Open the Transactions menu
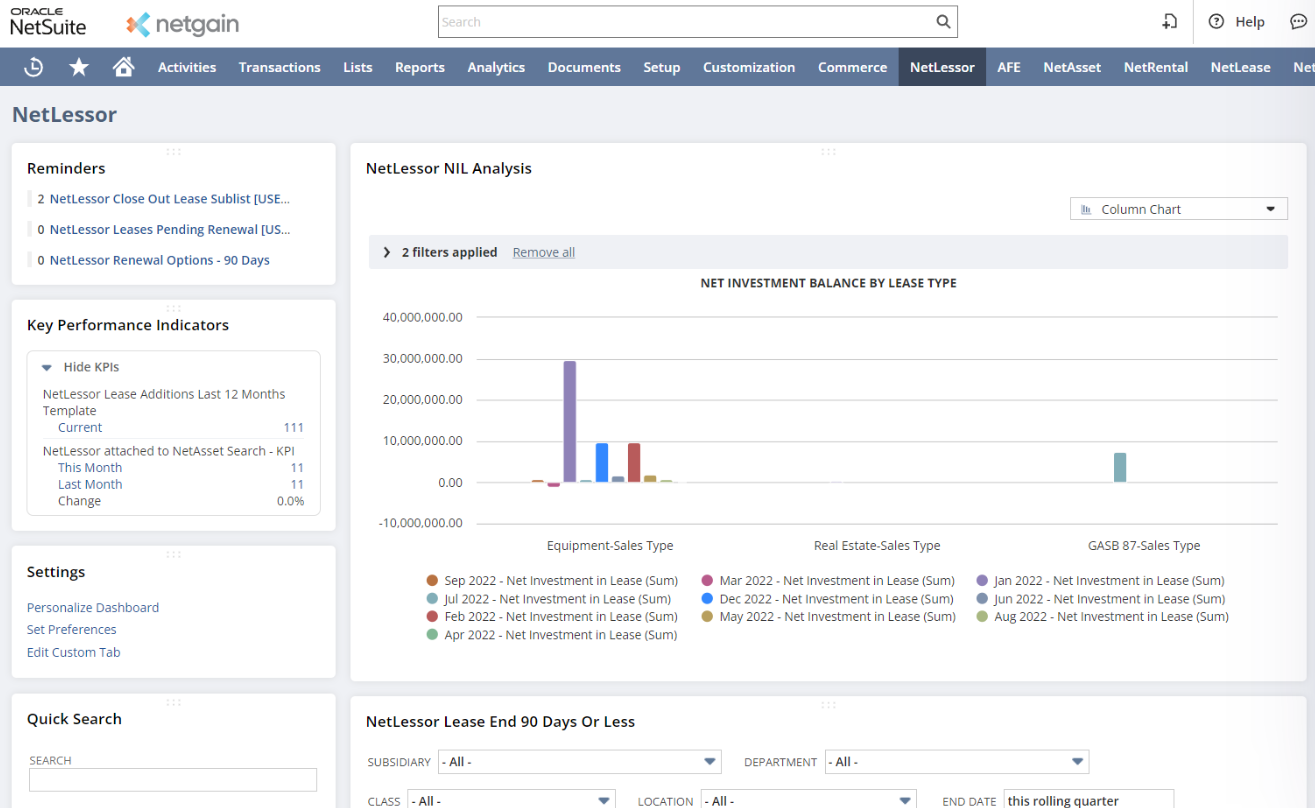The height and width of the screenshot is (808, 1315). pyautogui.click(x=280, y=67)
